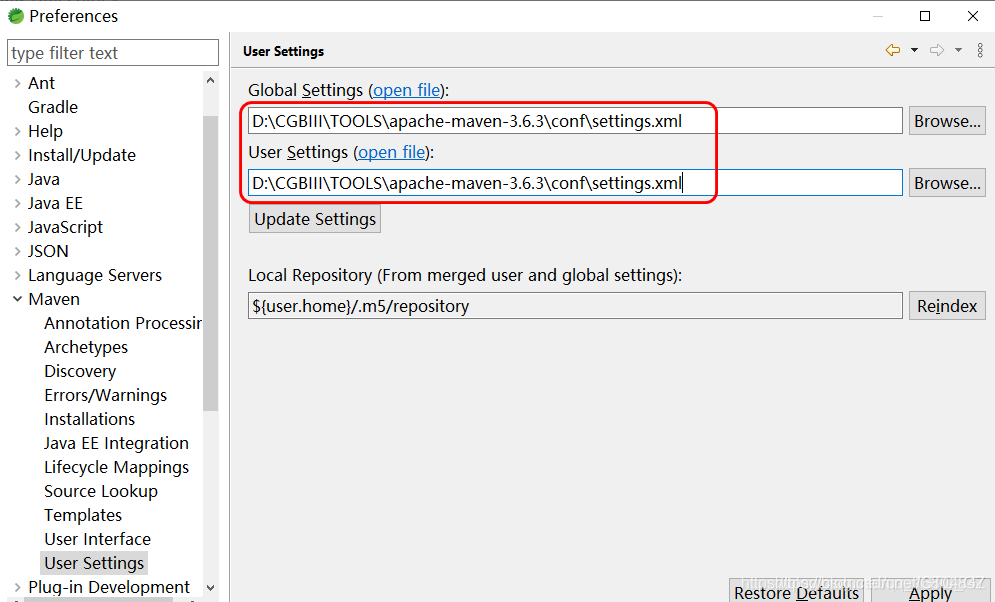Screen dimensions: 995x602
Task: Open Maven User Interface page
Action: pos(97,539)
